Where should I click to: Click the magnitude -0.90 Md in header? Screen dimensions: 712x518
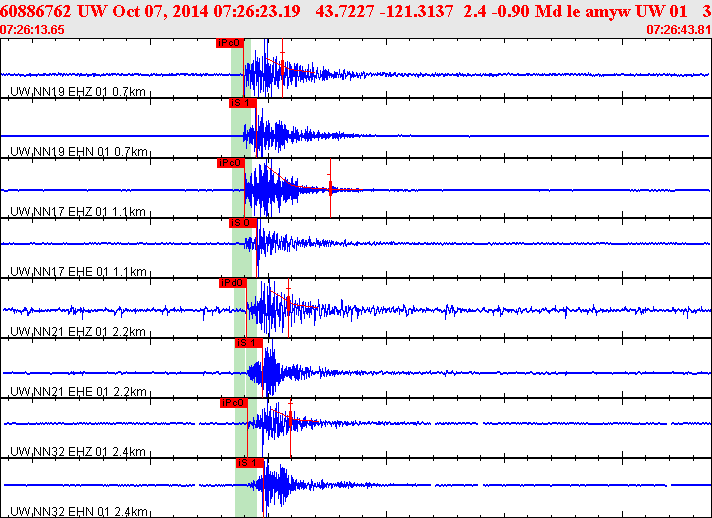[524, 11]
